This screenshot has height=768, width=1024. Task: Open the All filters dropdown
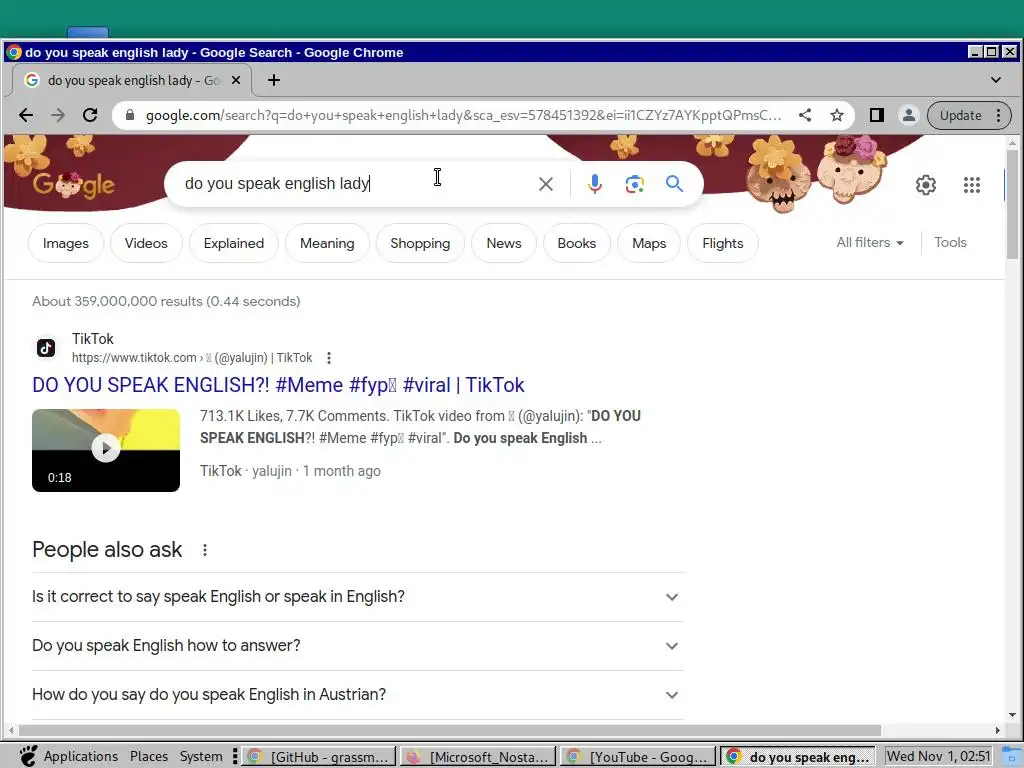pos(870,242)
